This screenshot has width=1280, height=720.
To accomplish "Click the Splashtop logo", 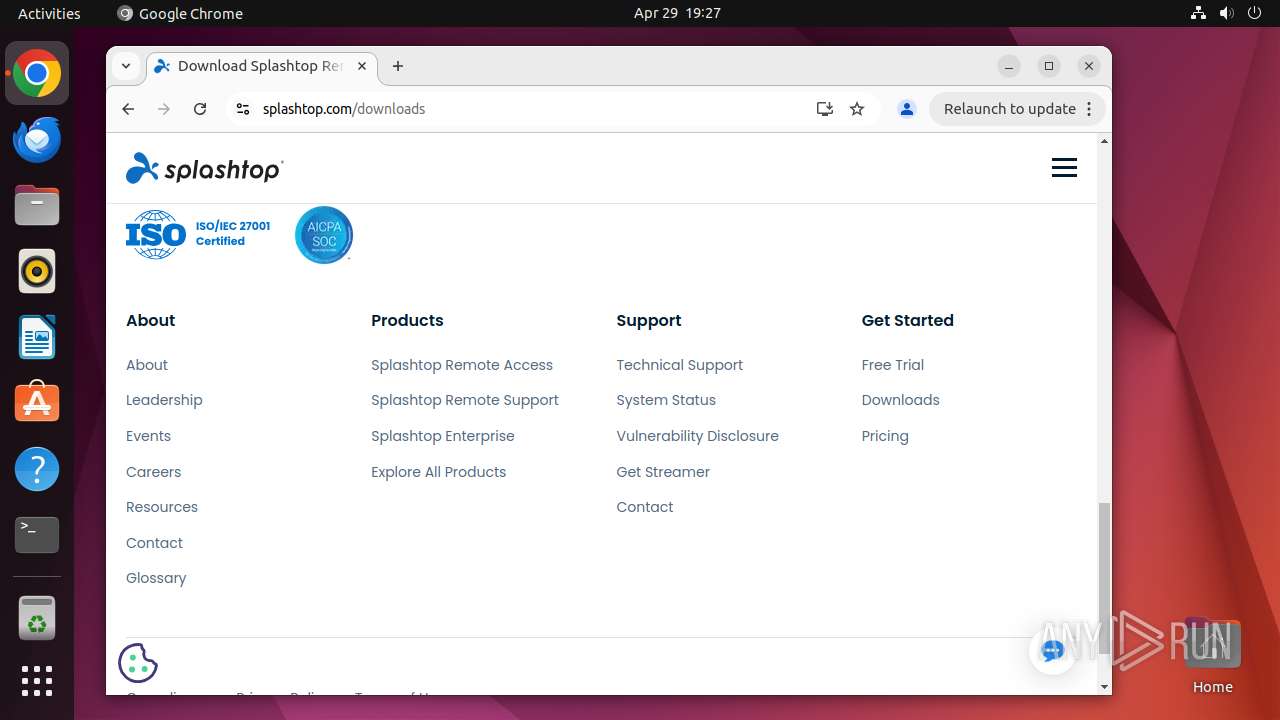I will [205, 168].
